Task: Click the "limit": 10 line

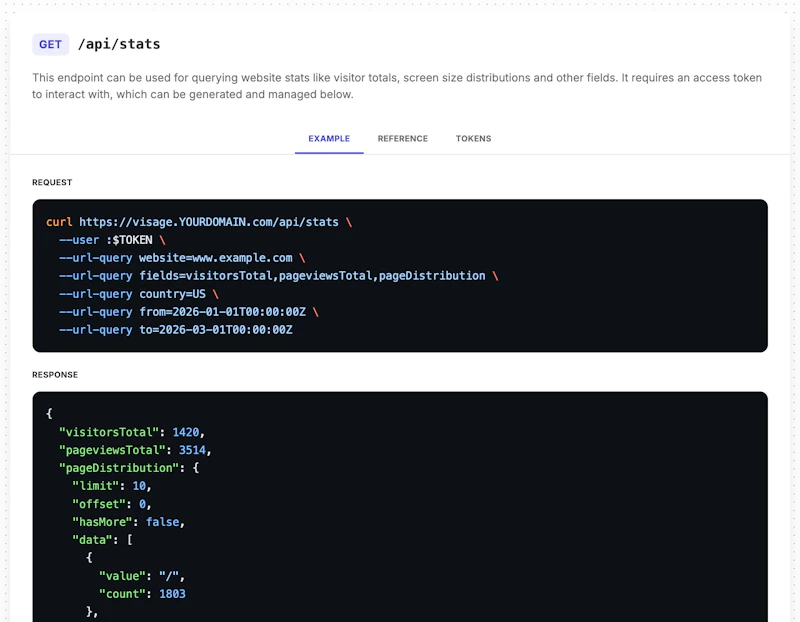Action: 112,486
